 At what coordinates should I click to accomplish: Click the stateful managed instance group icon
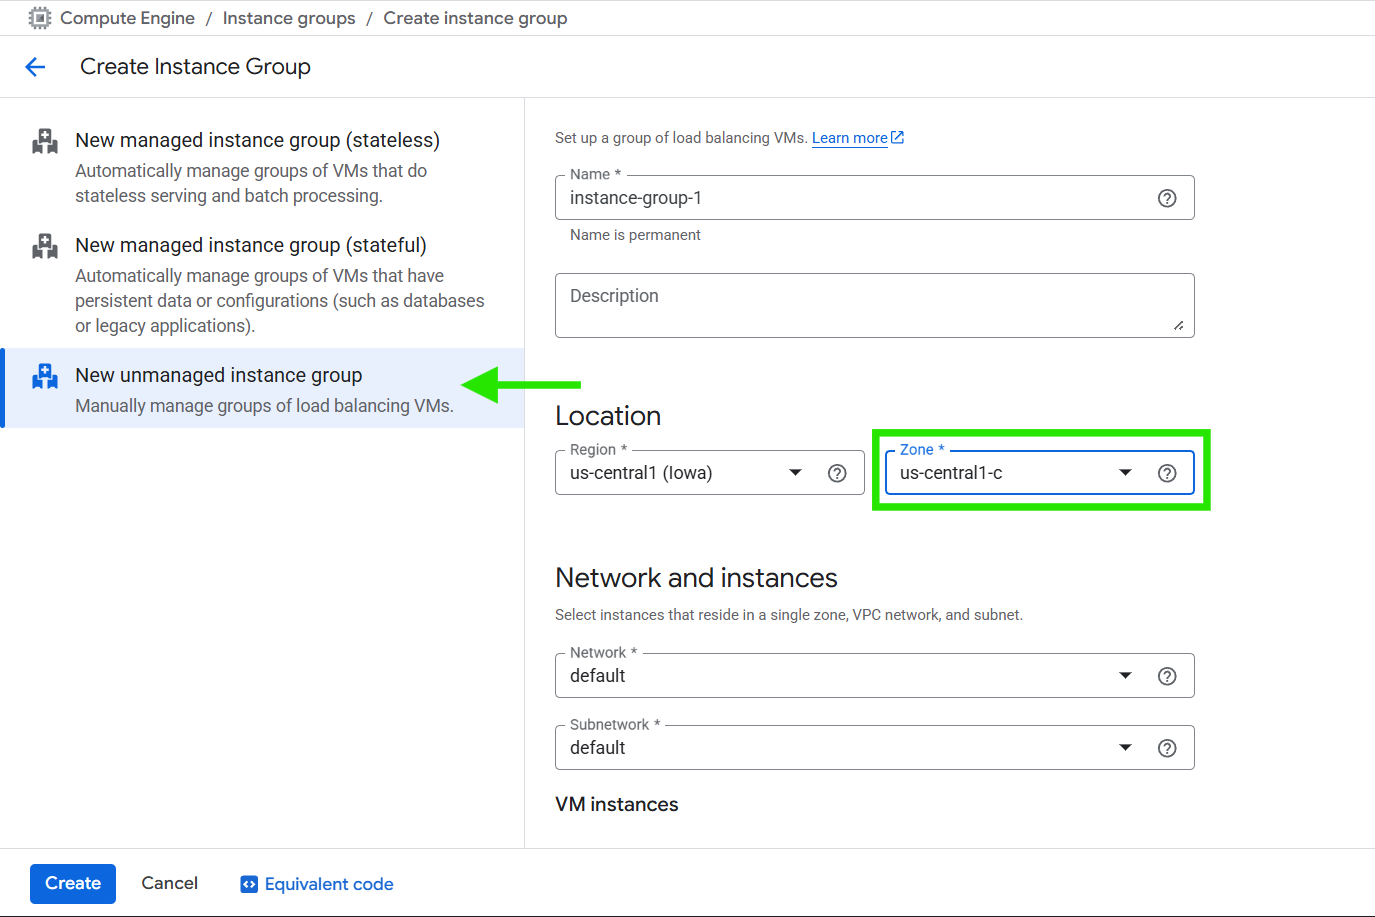click(45, 246)
